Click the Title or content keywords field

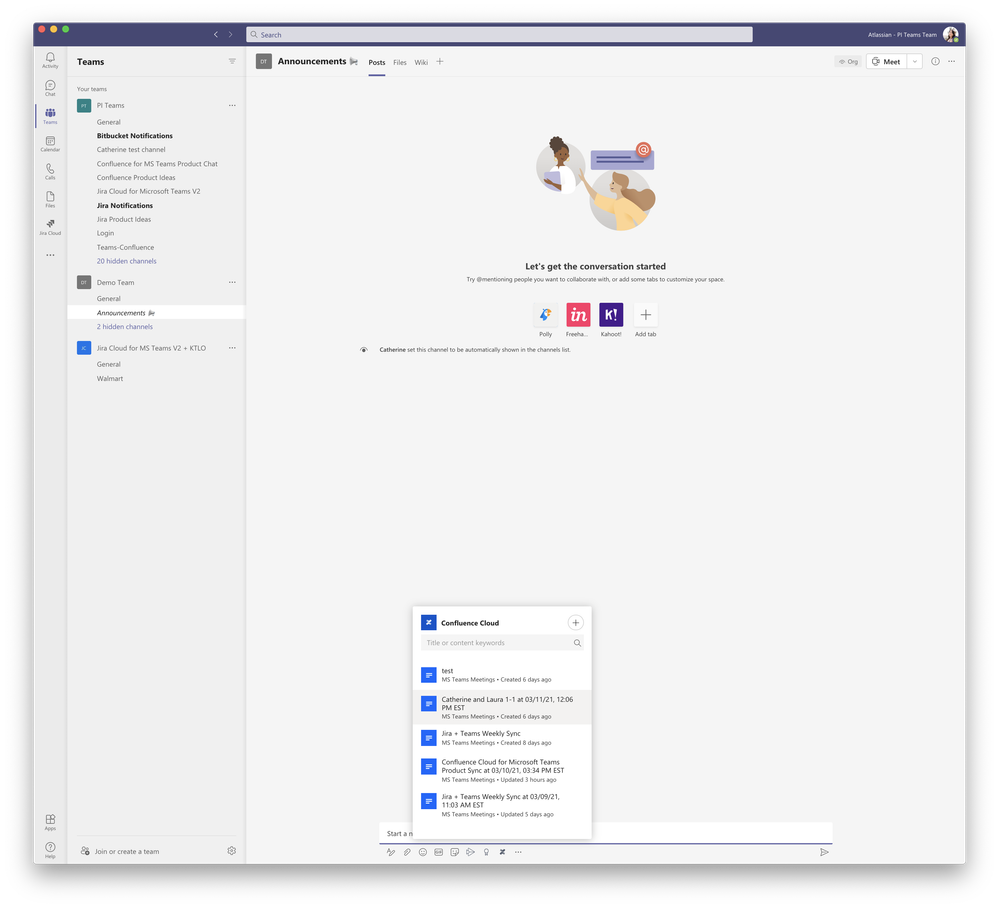(502, 643)
